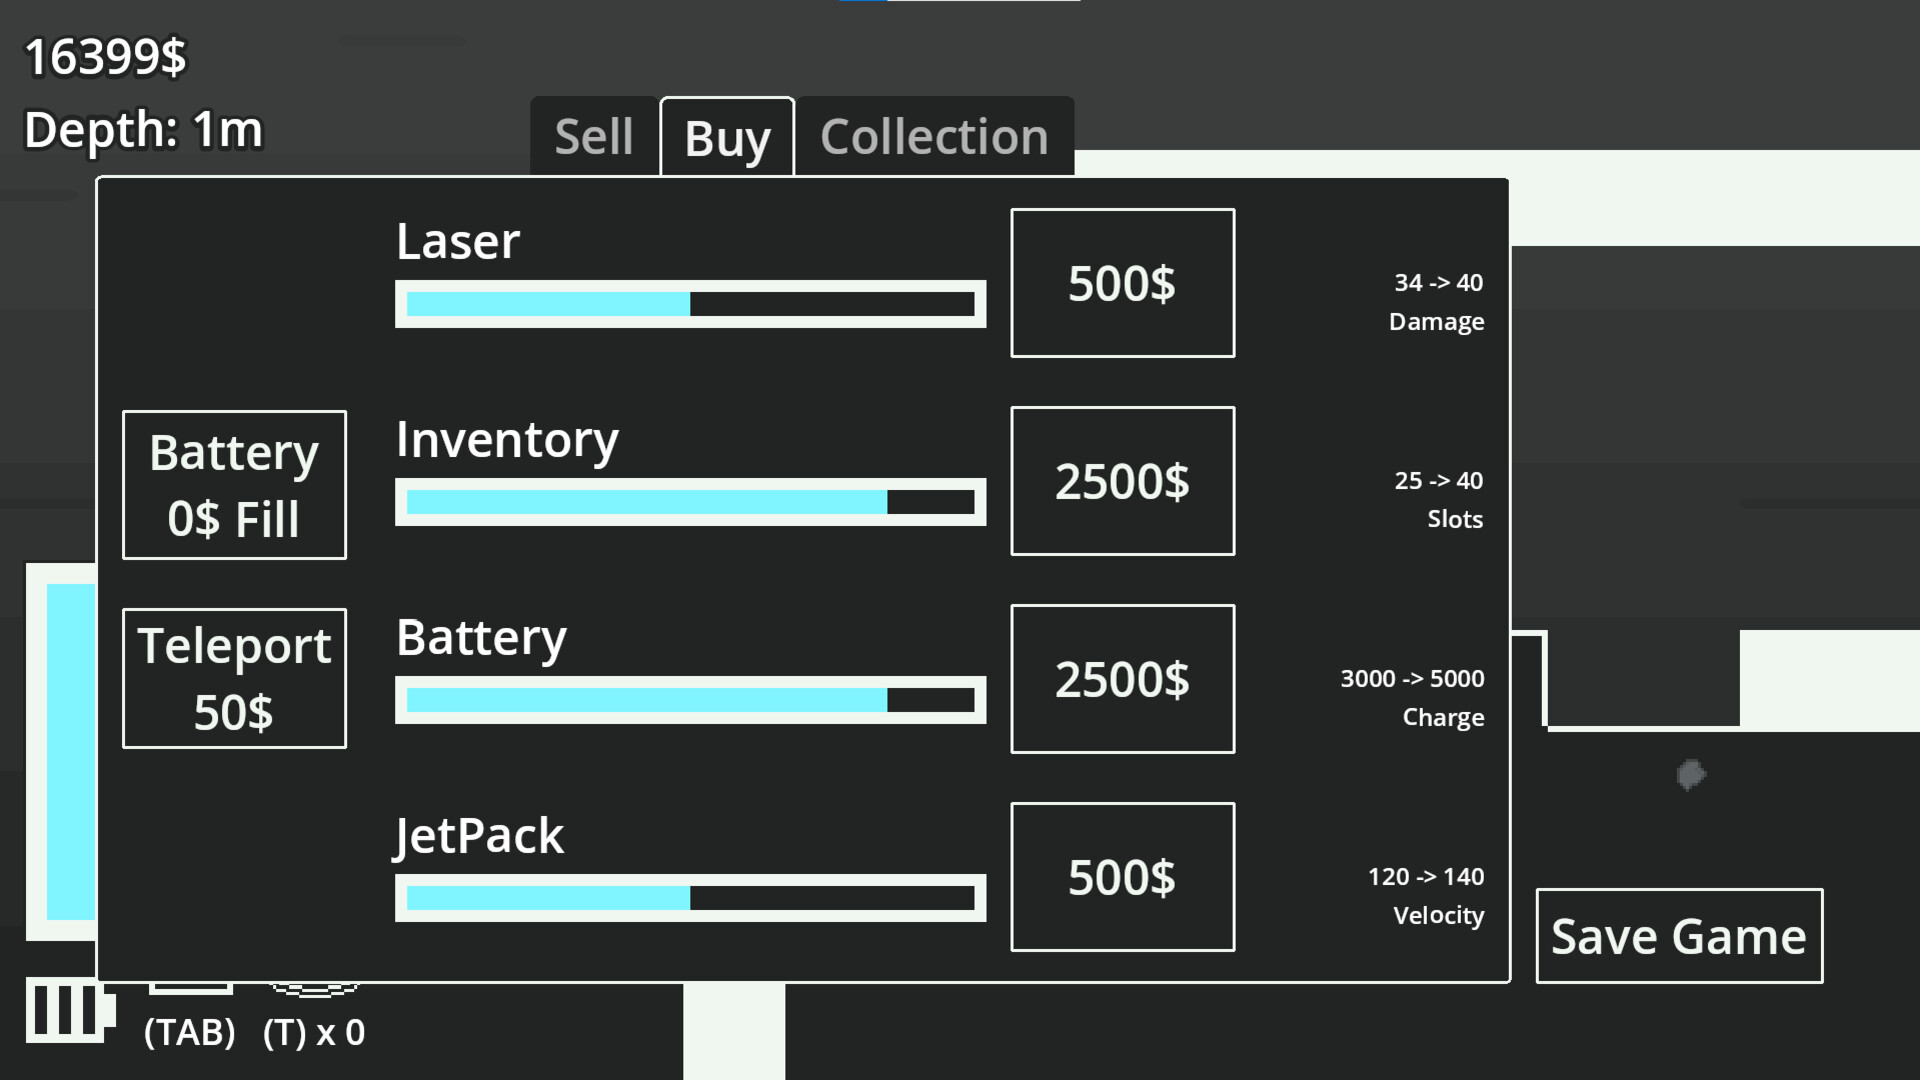Buy a Teleport for 50$

[x=234, y=678]
